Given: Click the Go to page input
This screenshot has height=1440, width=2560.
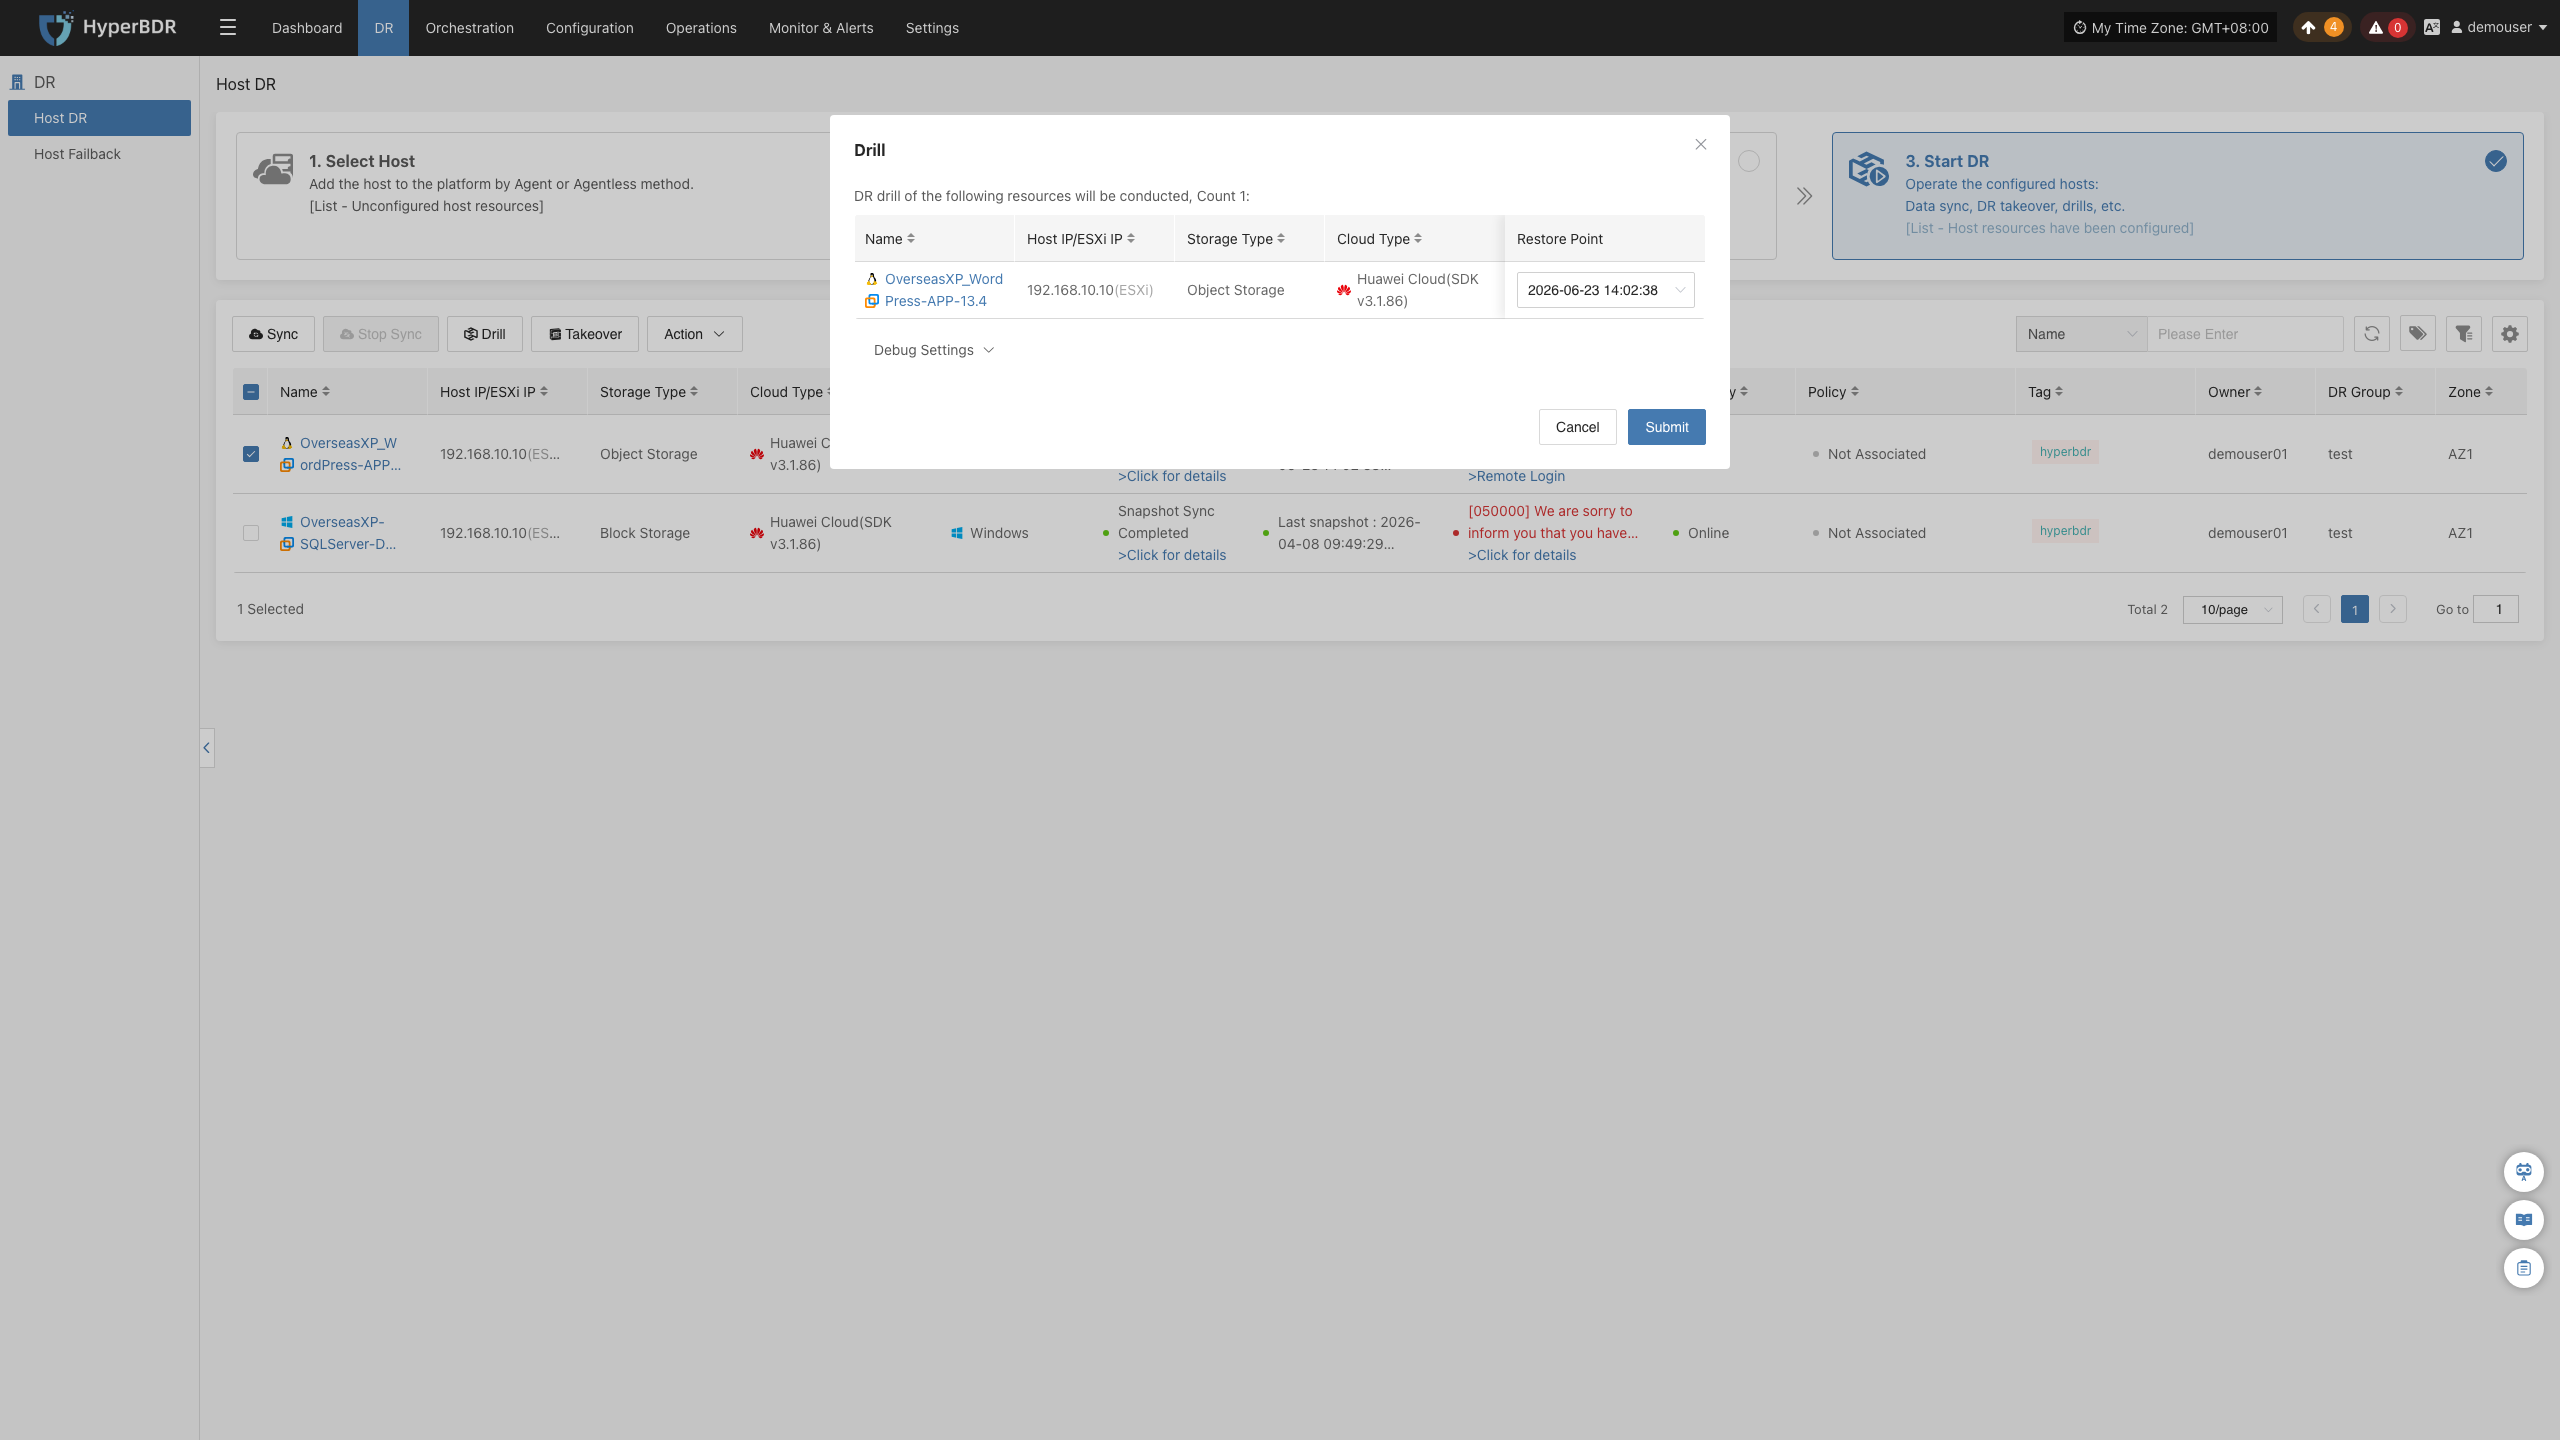Looking at the screenshot, I should click(x=2496, y=609).
